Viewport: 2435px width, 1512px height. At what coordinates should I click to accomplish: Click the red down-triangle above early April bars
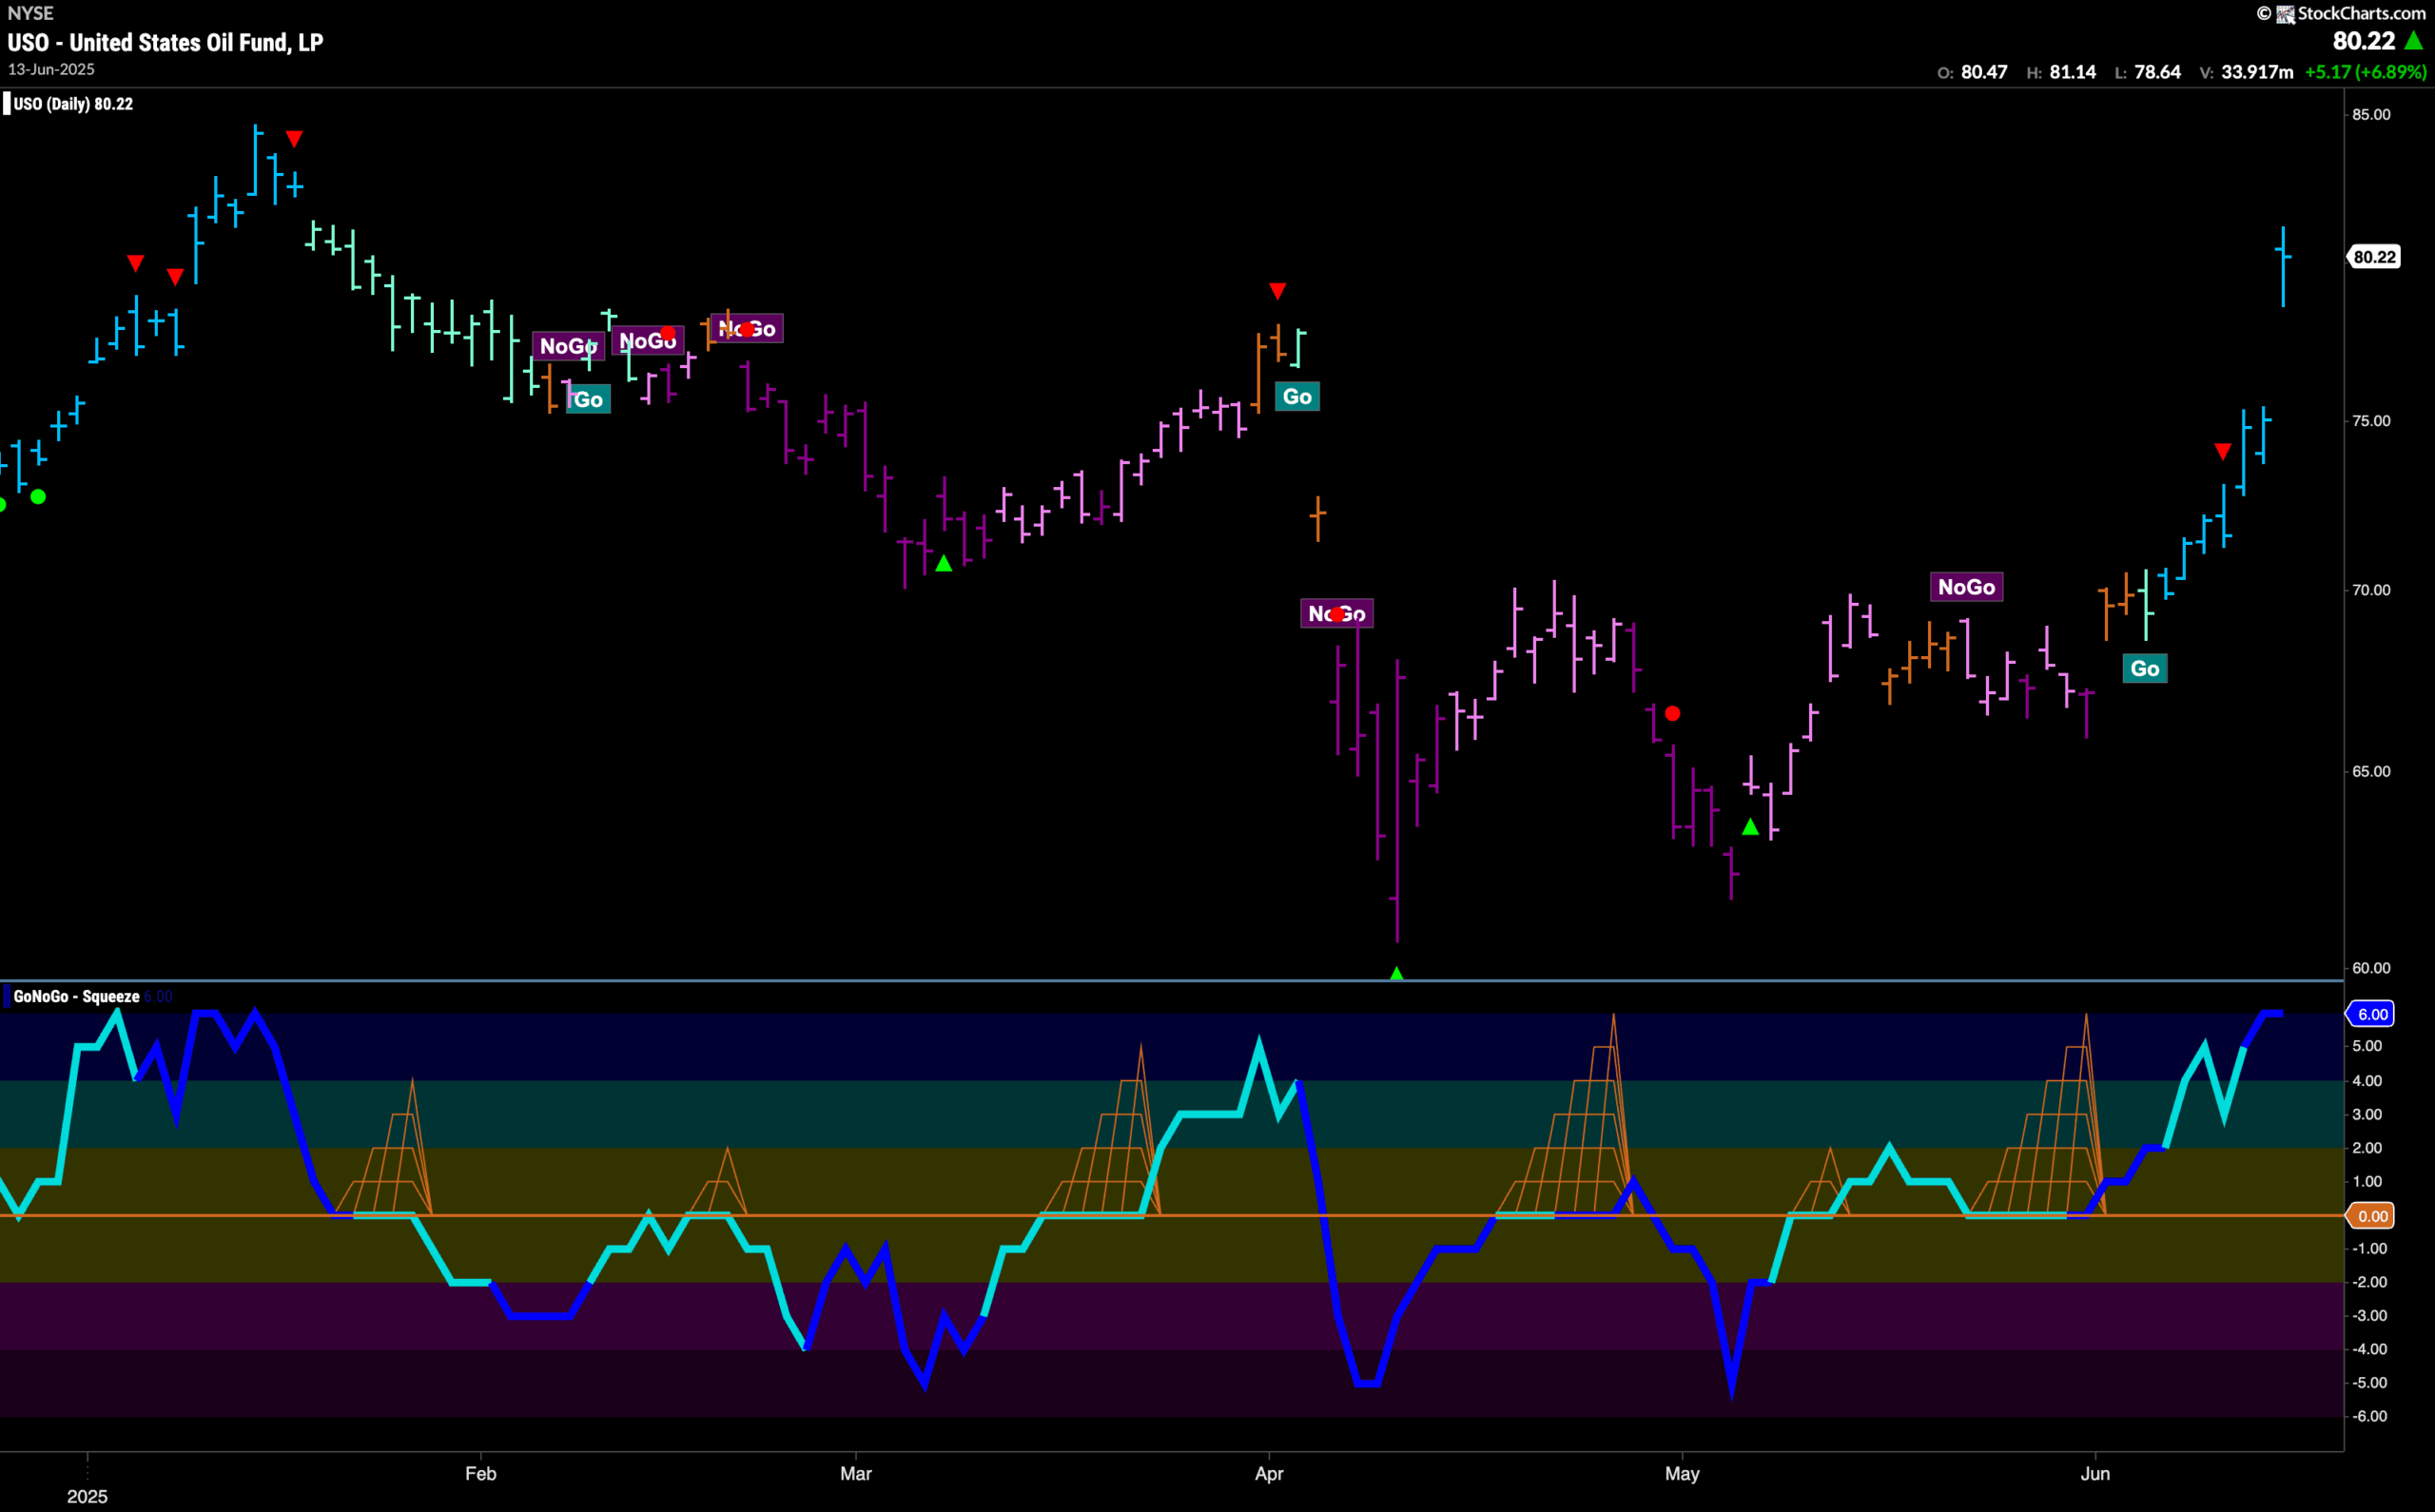point(1277,291)
